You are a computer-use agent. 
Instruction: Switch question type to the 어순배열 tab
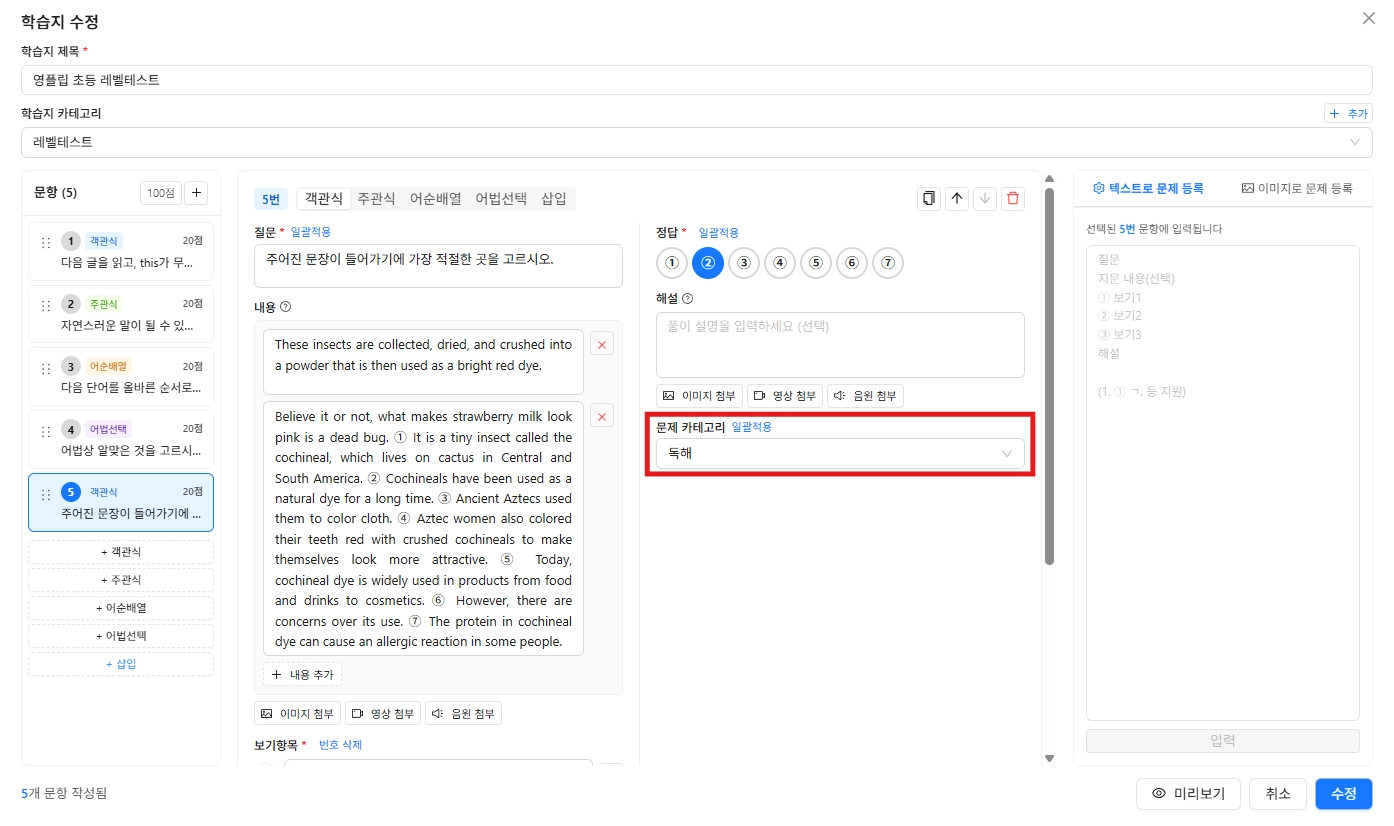(435, 199)
